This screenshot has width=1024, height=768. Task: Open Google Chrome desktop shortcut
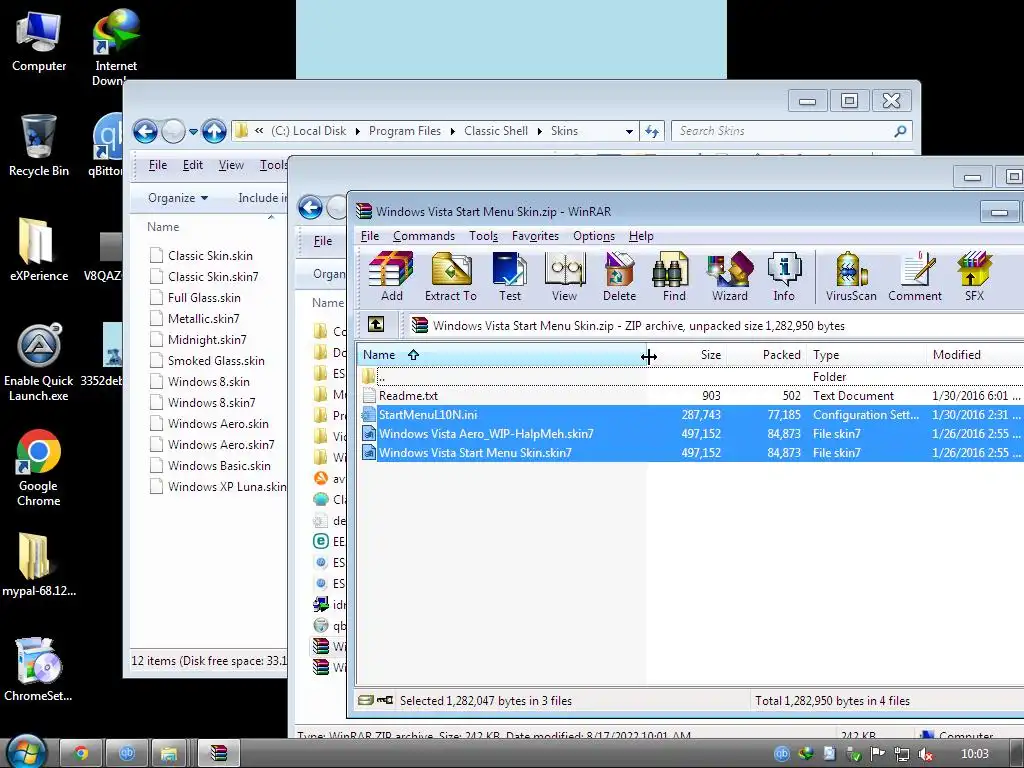click(x=39, y=468)
